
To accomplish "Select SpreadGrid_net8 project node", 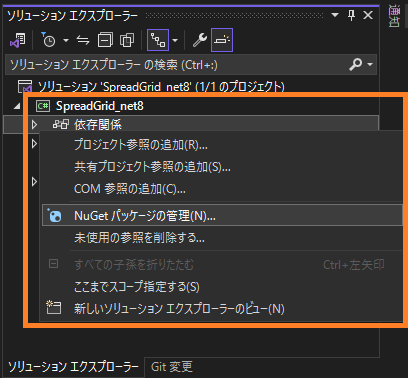I will tap(100, 106).
